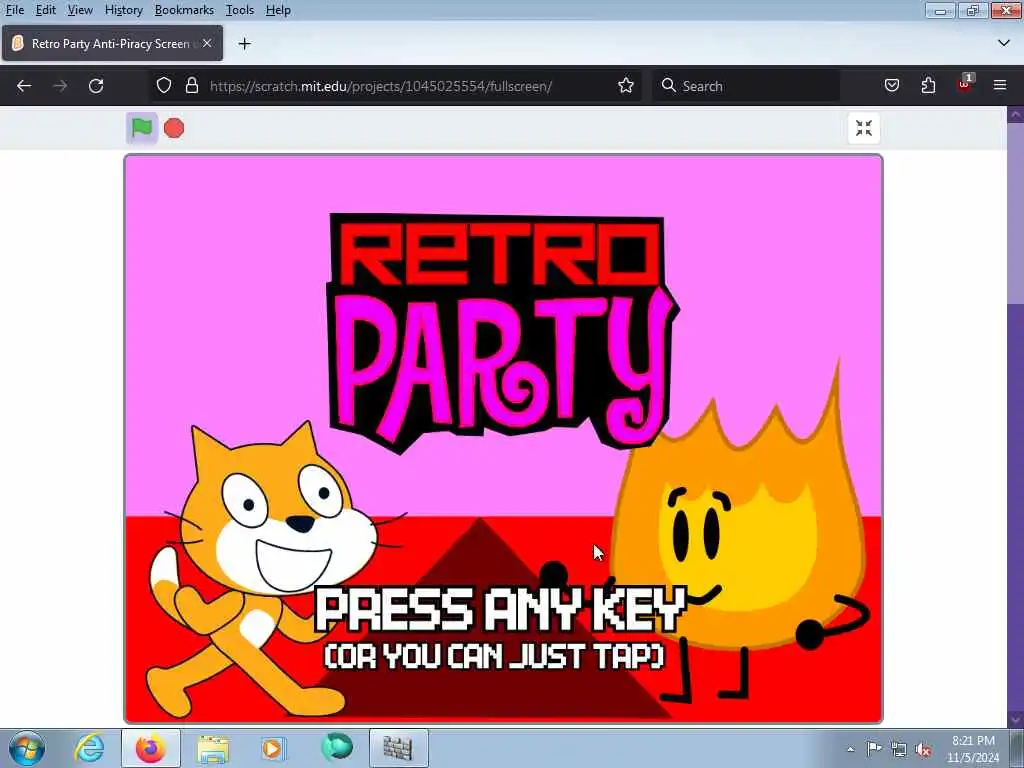1024x768 pixels.
Task: Save the page to Pocket
Action: (891, 86)
